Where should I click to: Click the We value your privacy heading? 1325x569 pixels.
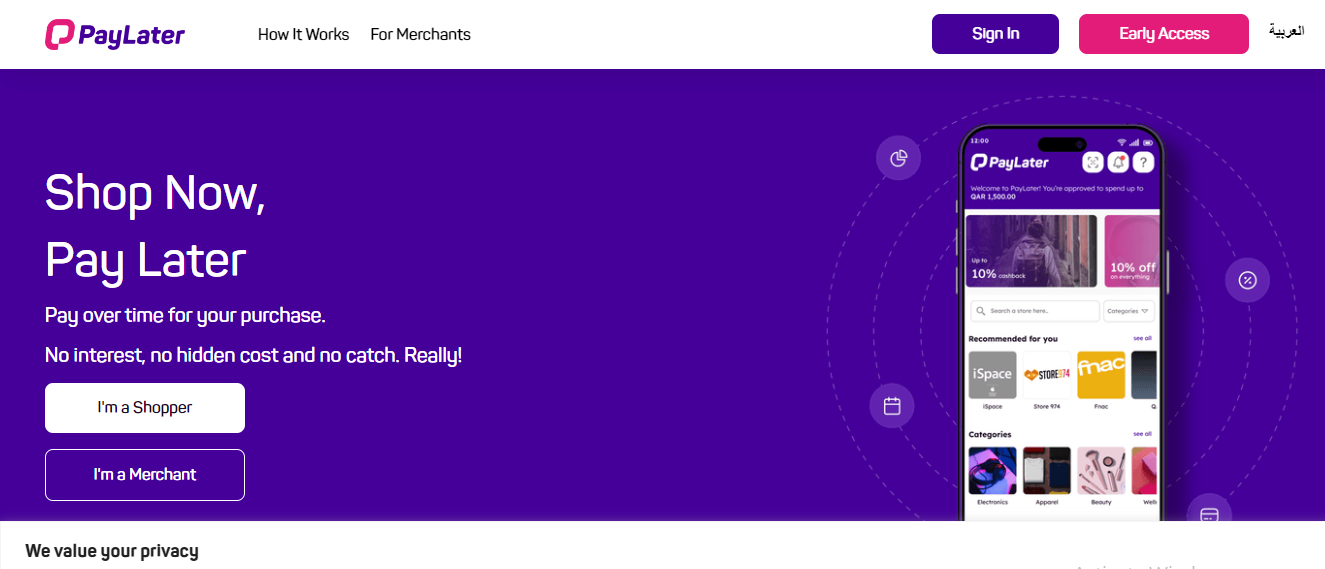(x=112, y=551)
